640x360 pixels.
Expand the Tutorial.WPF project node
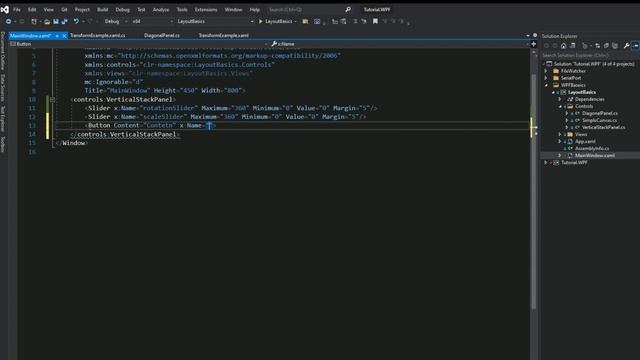point(546,162)
